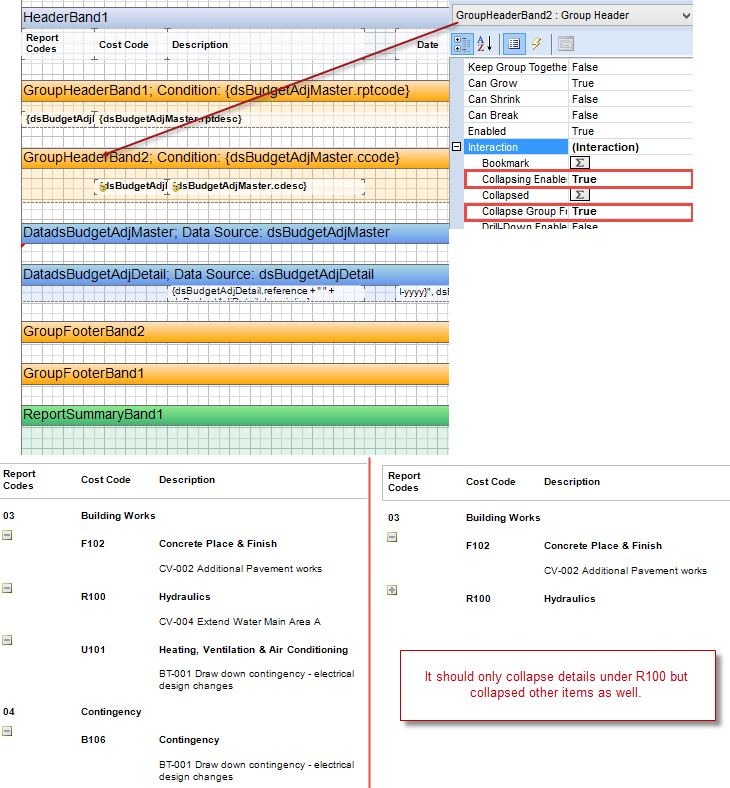The width and height of the screenshot is (730, 788).
Task: Switch property grid to Categorized view
Action: pos(462,44)
